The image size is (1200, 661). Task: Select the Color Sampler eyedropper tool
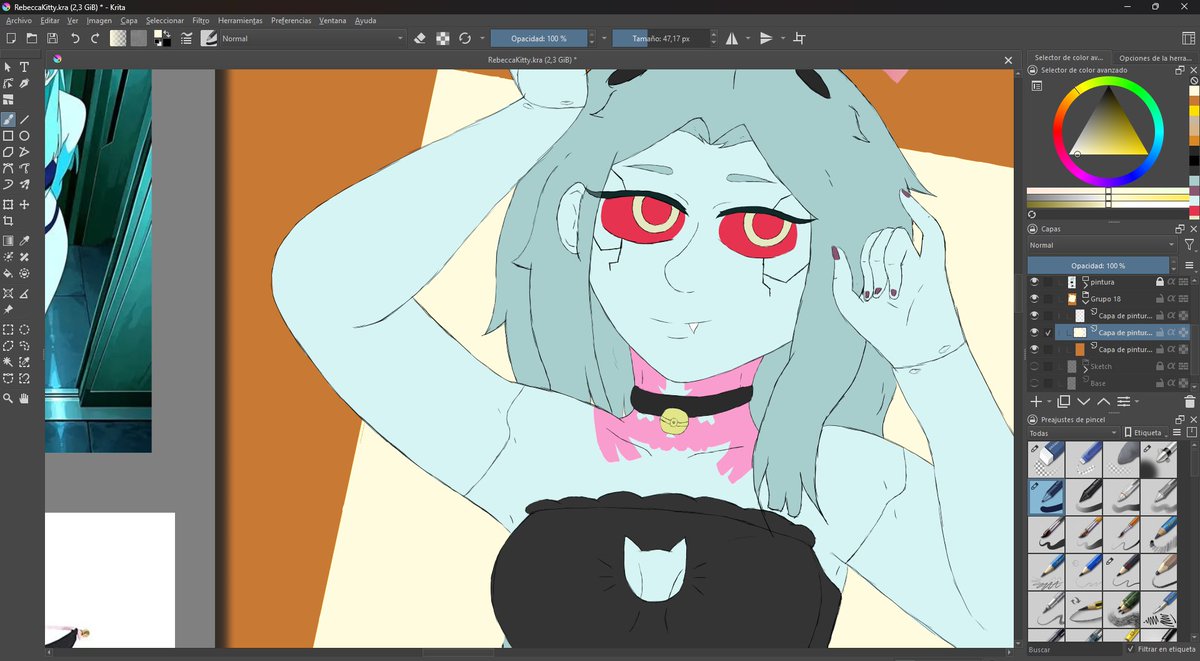24,241
